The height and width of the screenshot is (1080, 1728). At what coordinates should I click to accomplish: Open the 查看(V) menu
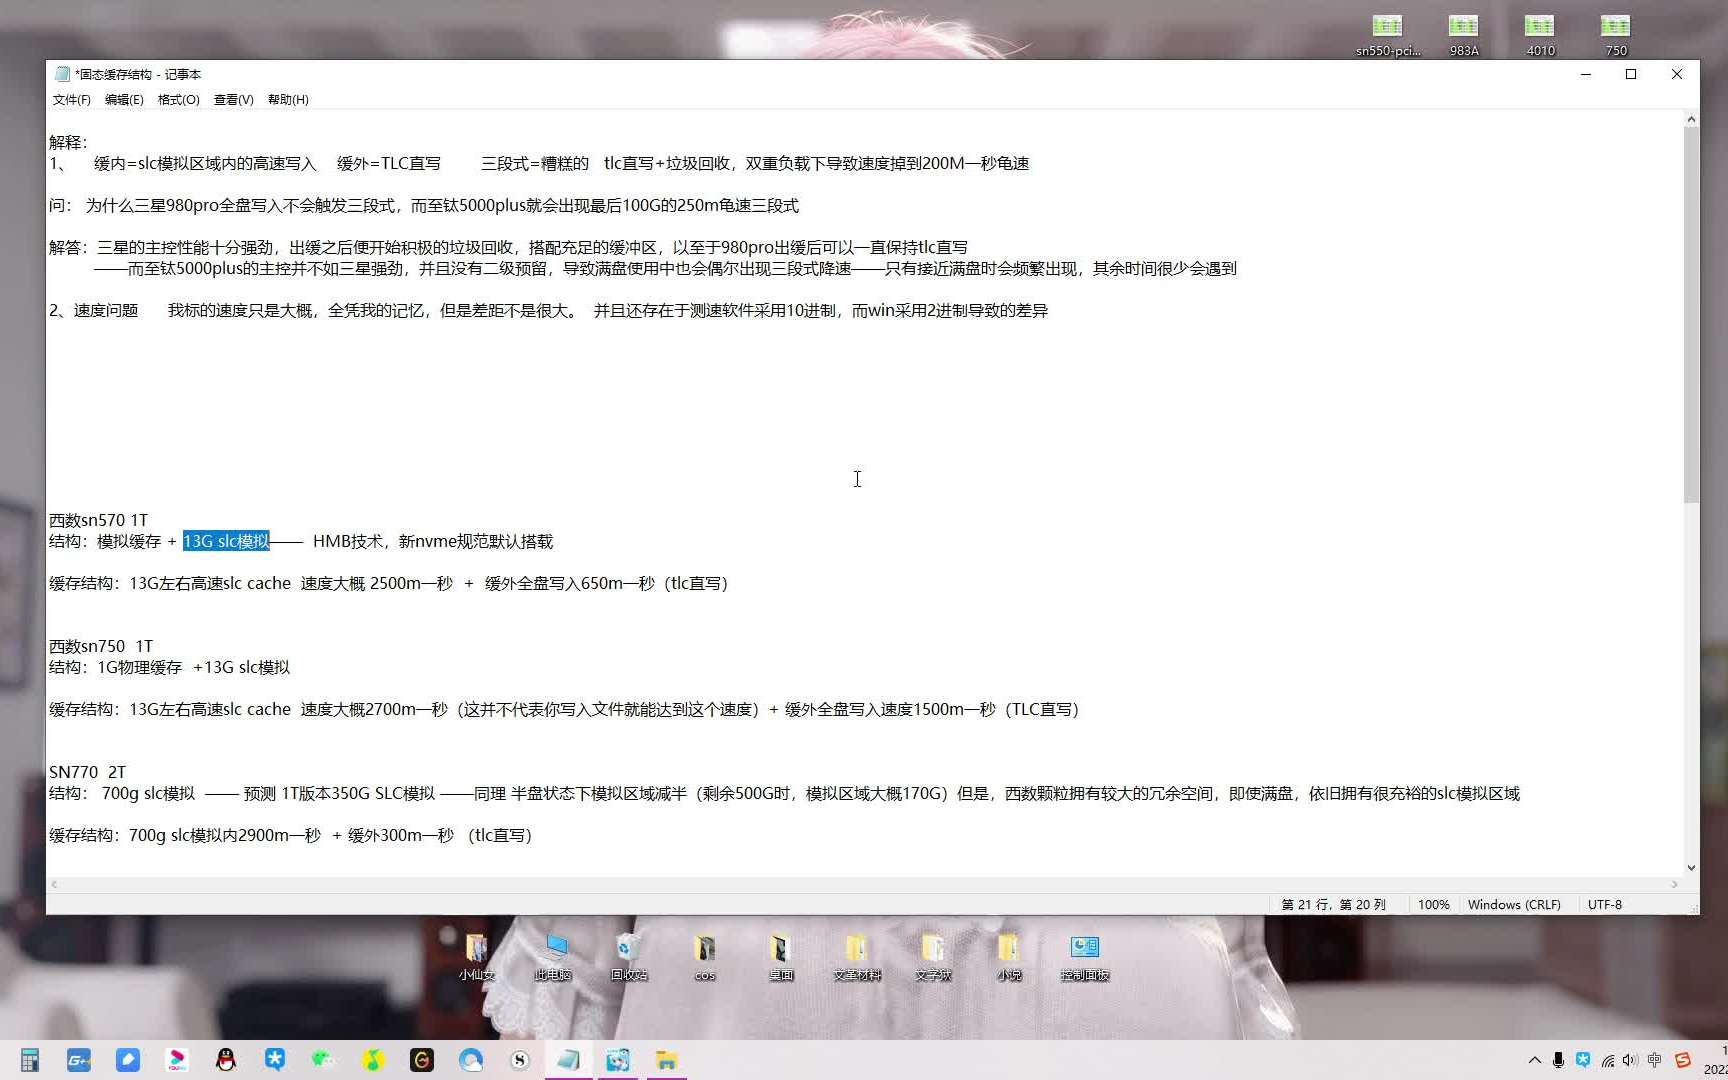pos(233,100)
